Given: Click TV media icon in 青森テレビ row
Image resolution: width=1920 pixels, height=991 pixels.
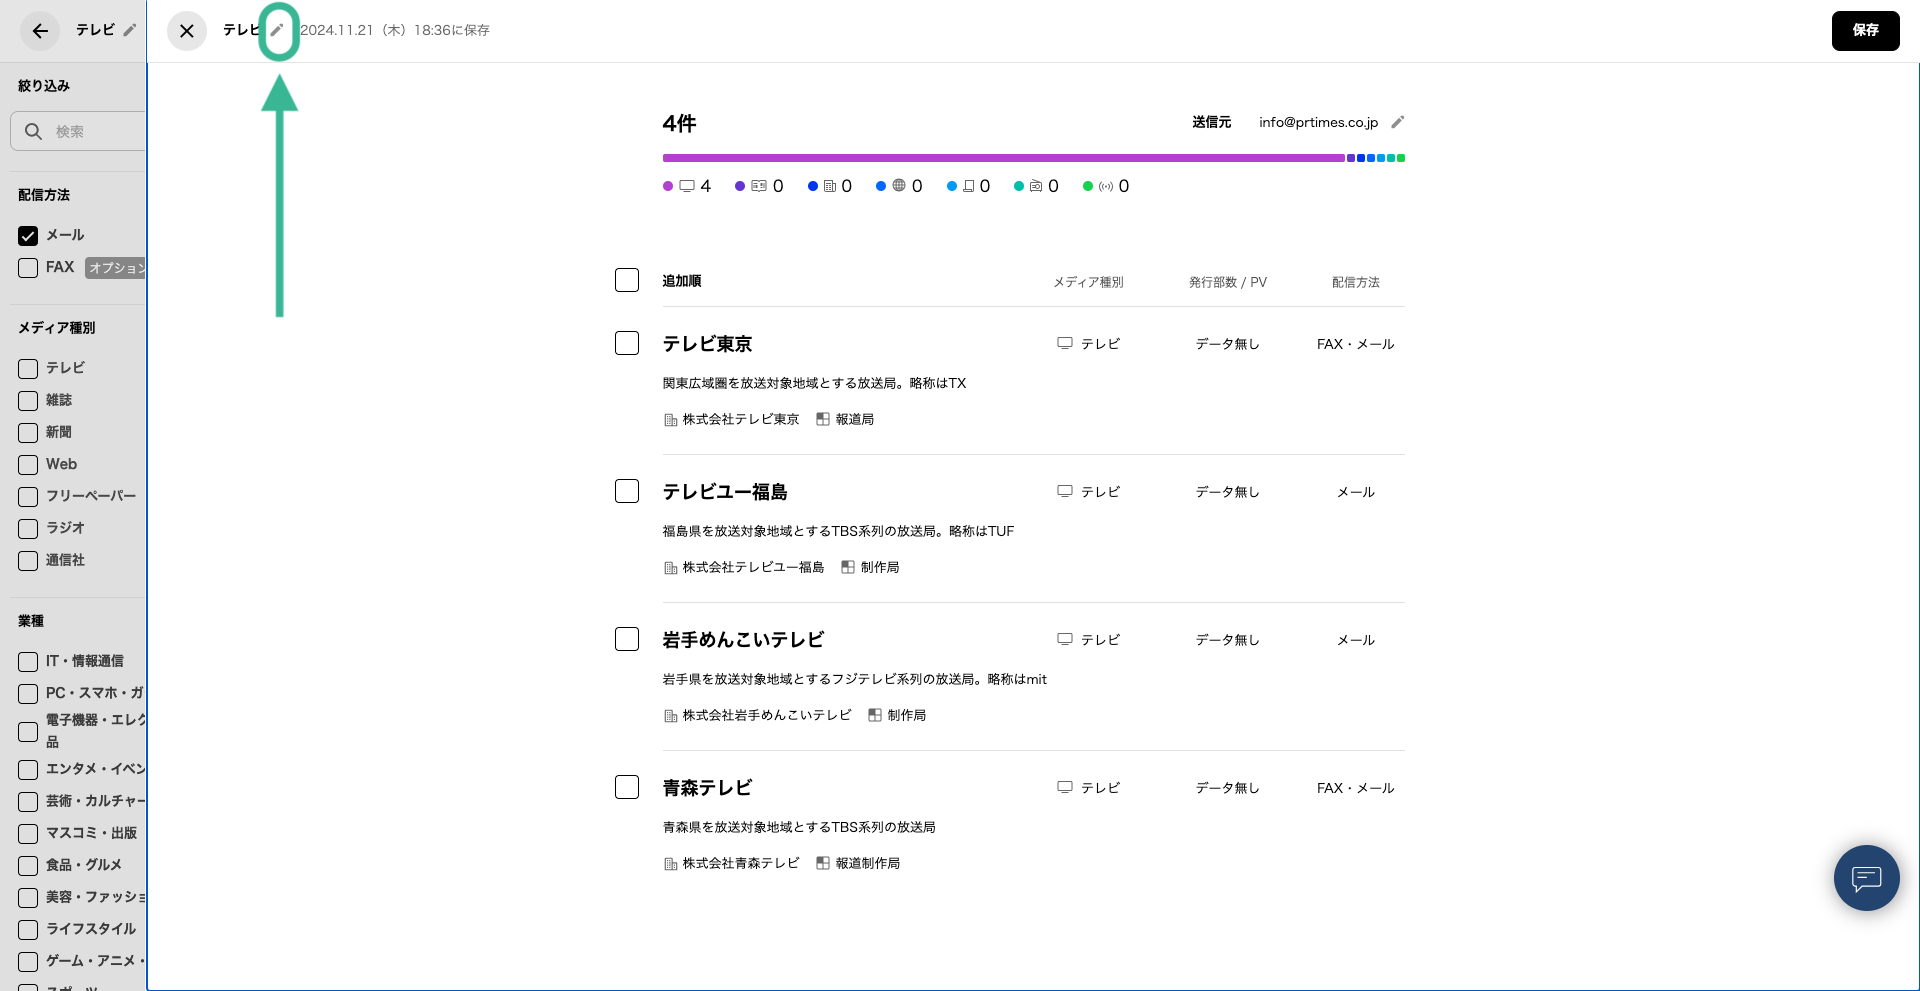Looking at the screenshot, I should point(1065,787).
